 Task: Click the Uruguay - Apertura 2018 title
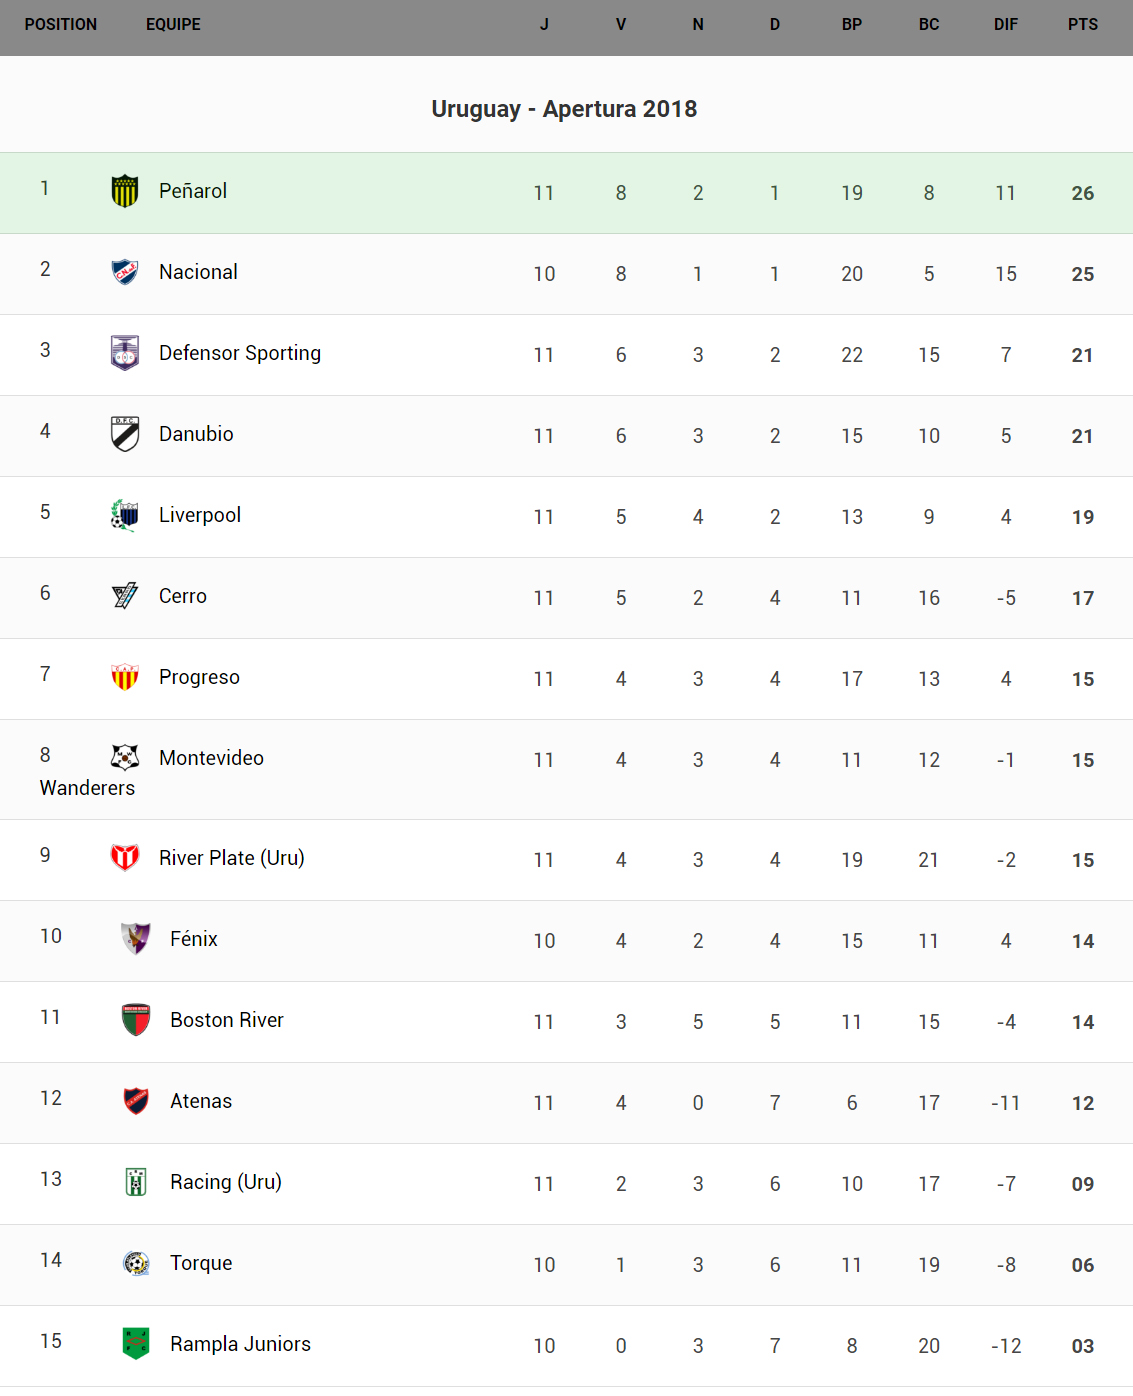[564, 109]
